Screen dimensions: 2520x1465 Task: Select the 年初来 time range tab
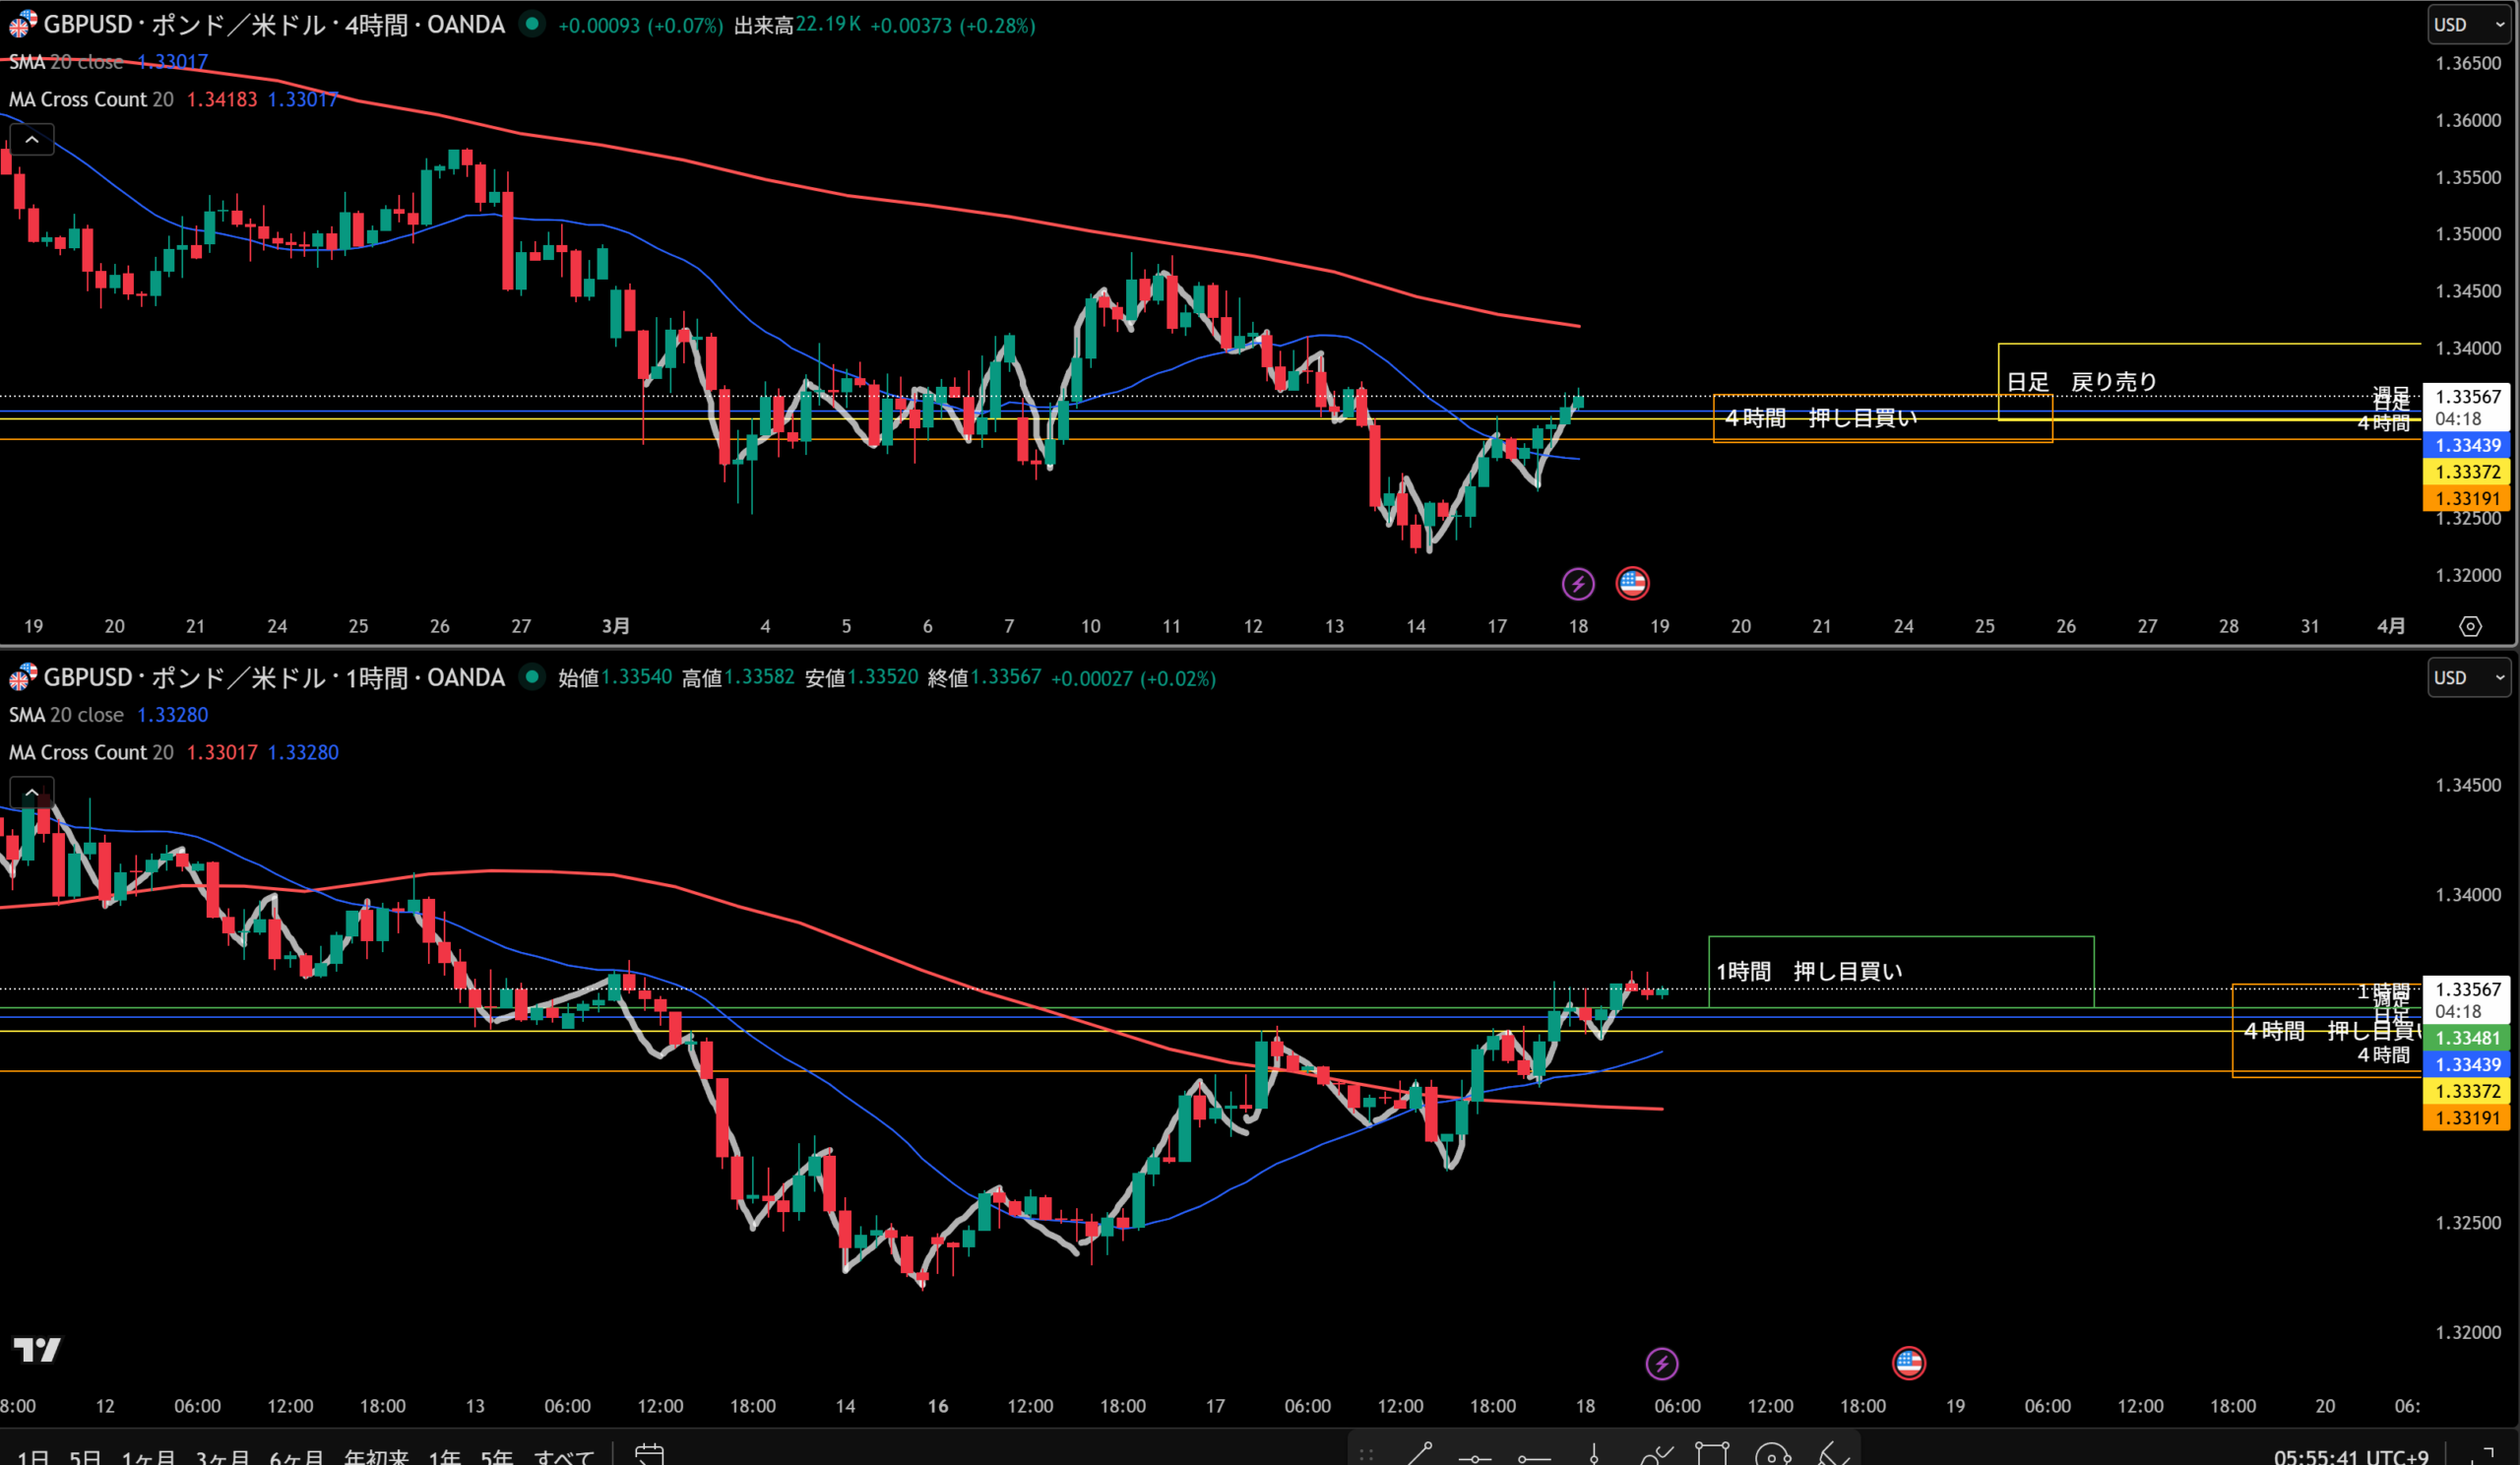tap(376, 1457)
